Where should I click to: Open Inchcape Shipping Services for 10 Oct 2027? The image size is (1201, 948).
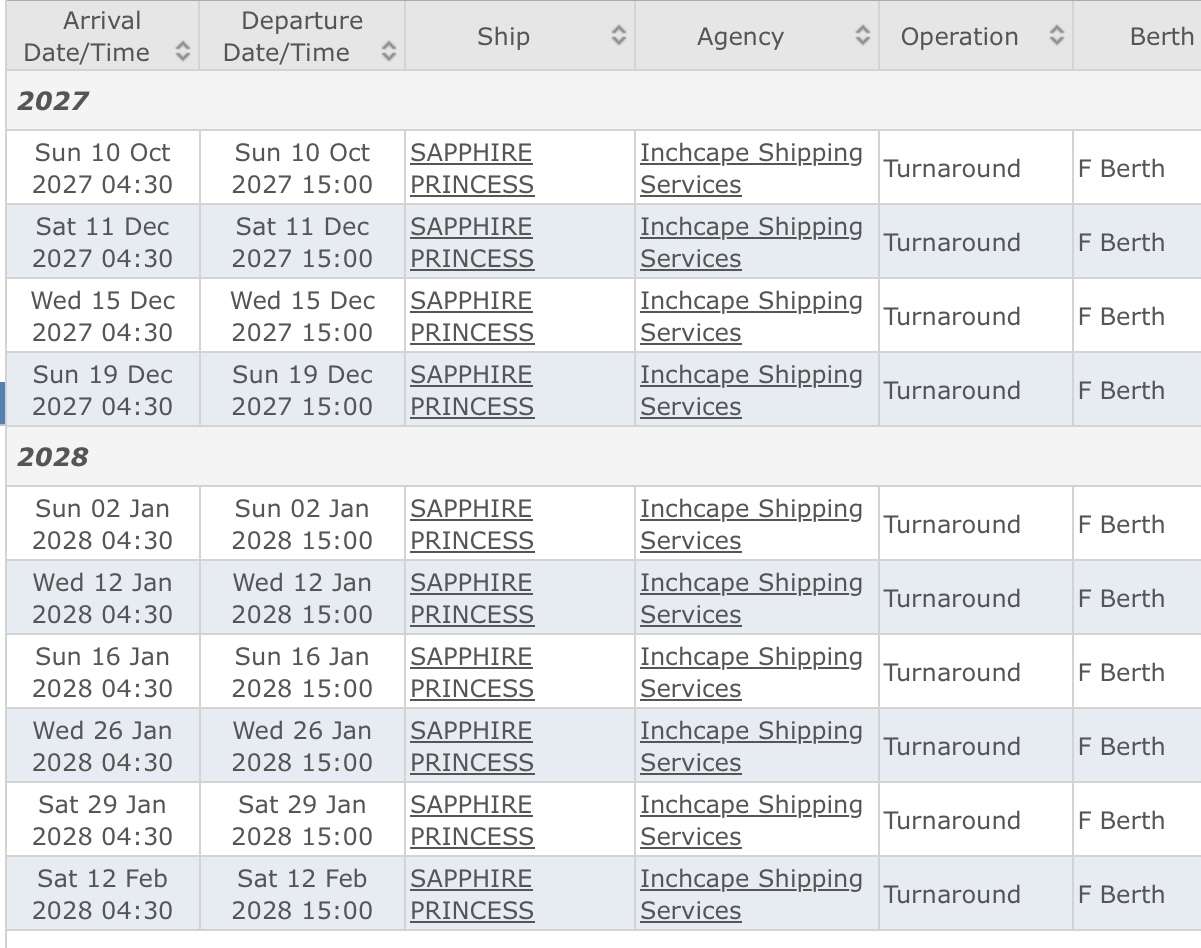(751, 168)
